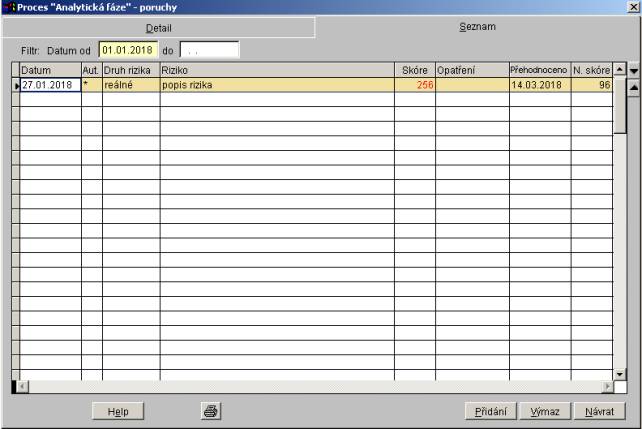Click the 'popis rizika' cell
This screenshot has width=642, height=429.
coord(276,85)
